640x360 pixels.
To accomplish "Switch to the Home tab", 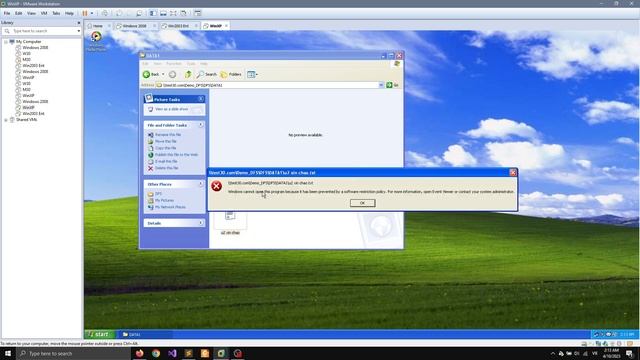I will tap(98, 26).
